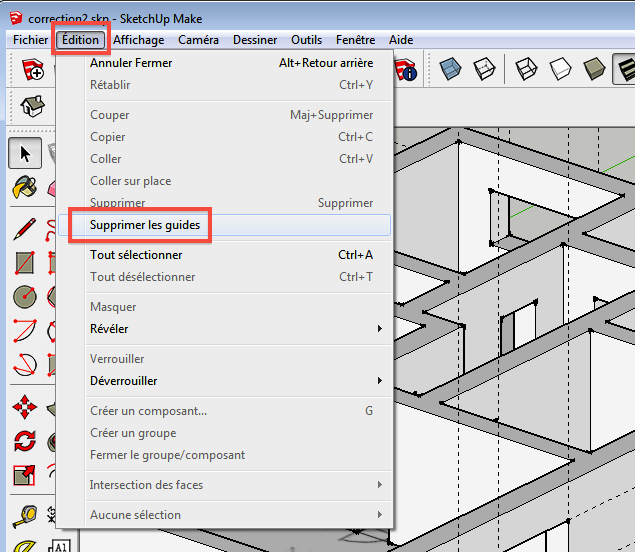
Task: Select the Pie arc tool
Action: 25,364
